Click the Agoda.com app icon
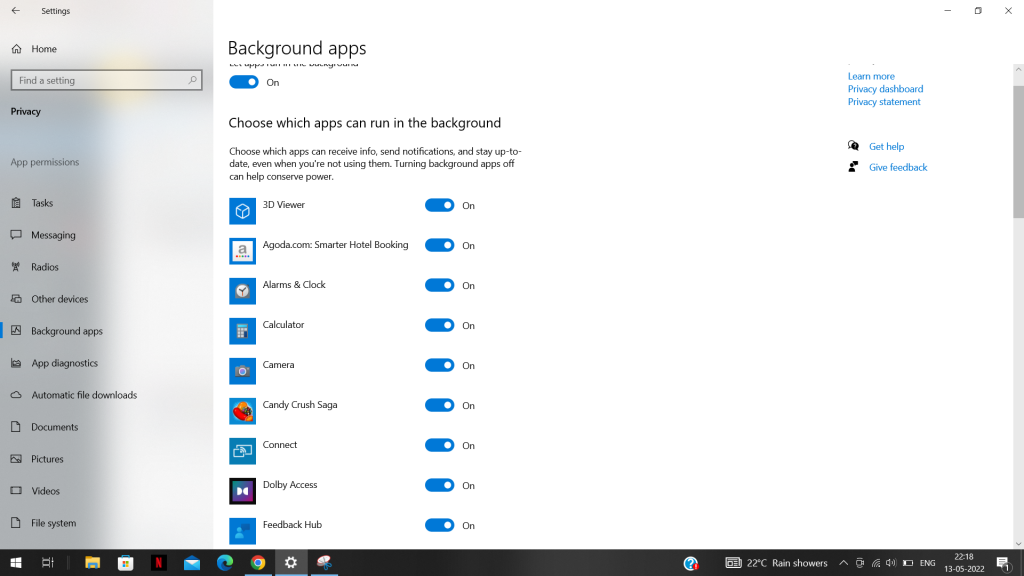Viewport: 1024px width, 576px height. [x=242, y=251]
